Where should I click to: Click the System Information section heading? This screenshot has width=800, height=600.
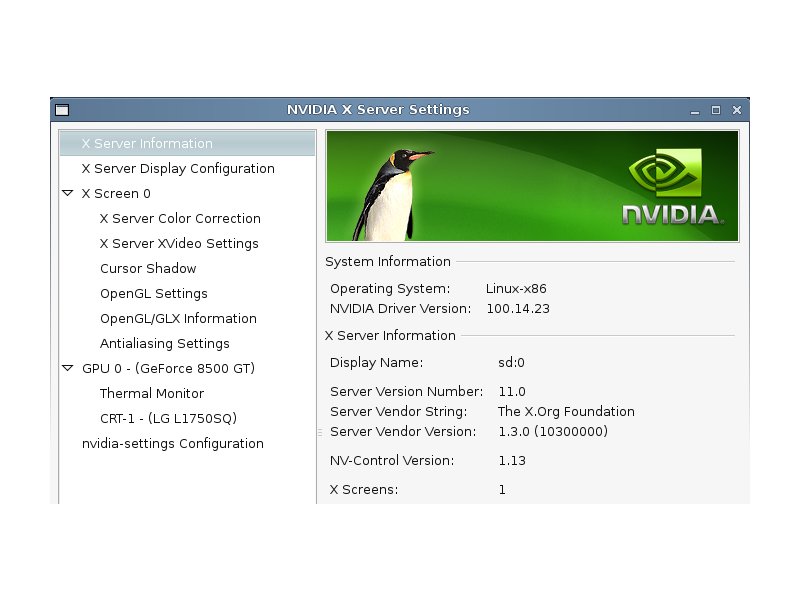(x=388, y=262)
